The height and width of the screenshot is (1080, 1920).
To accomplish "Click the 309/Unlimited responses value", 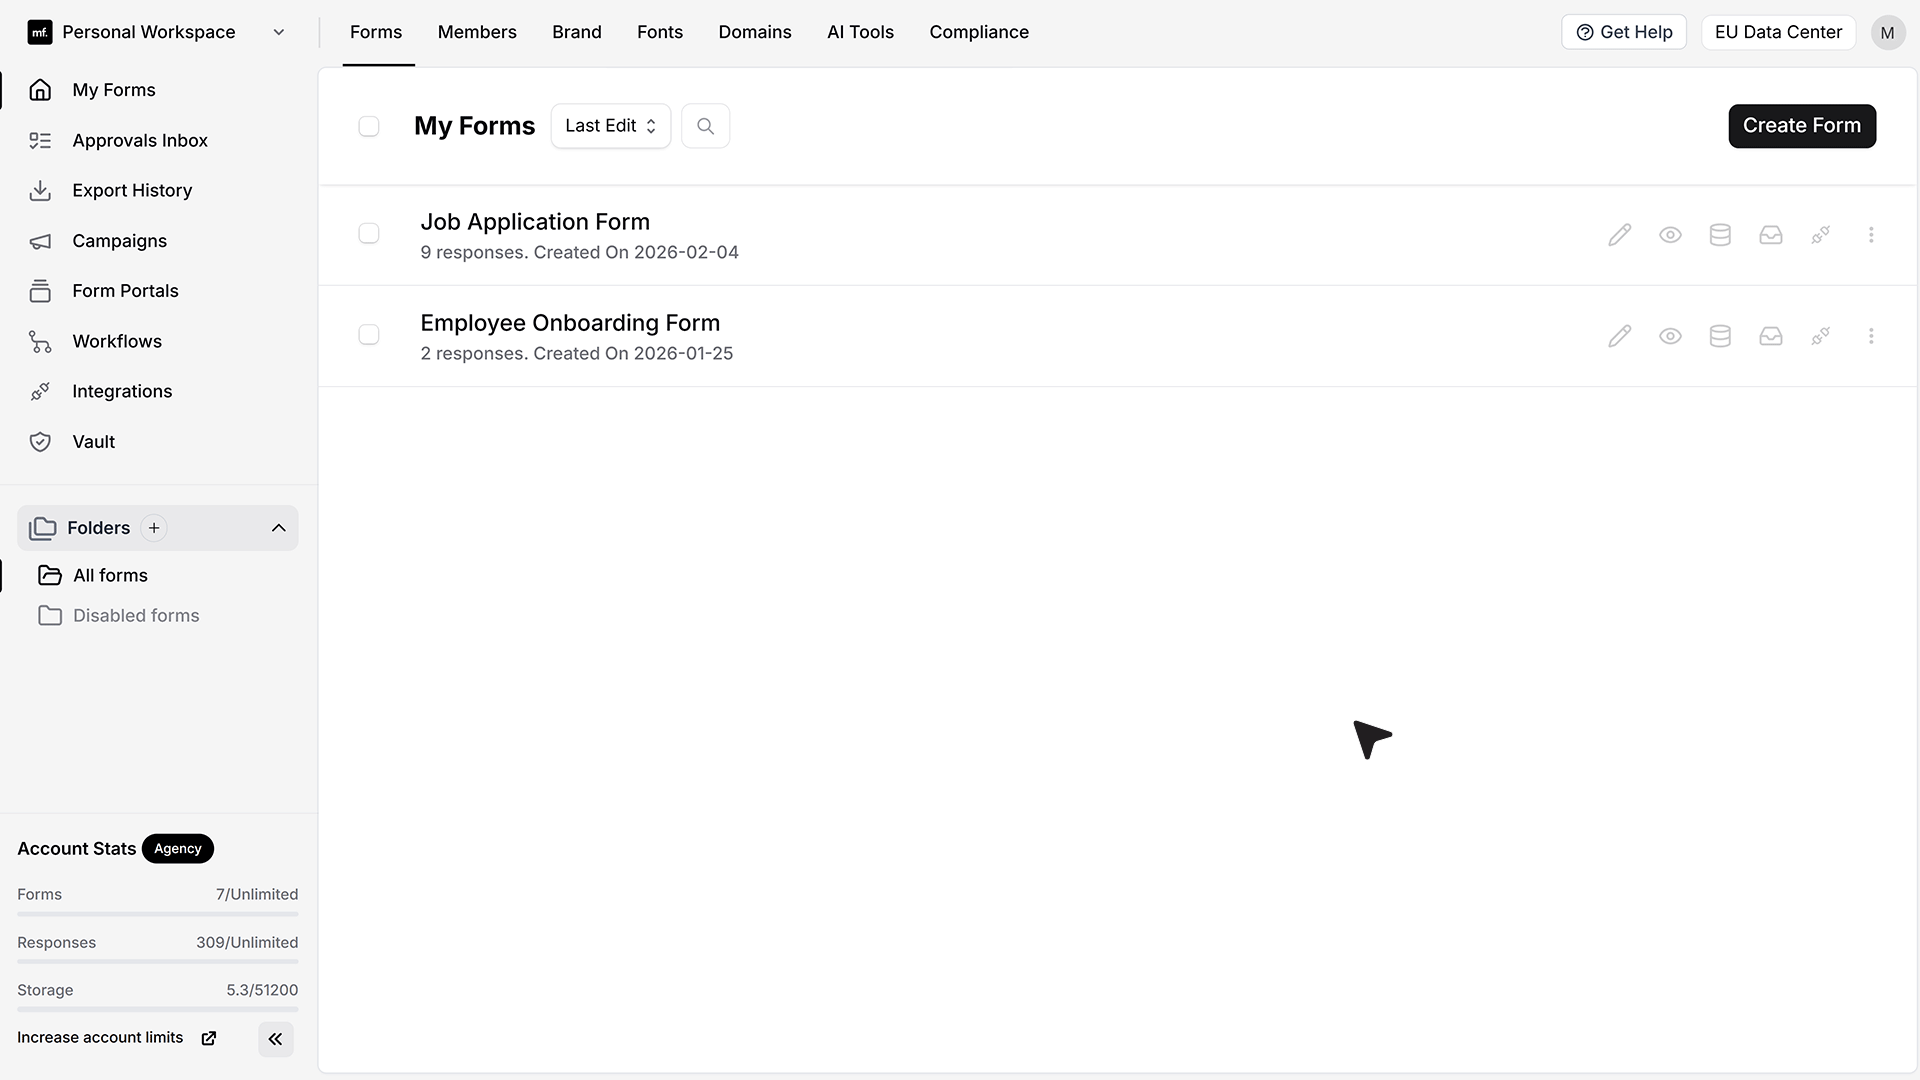I will pos(247,943).
